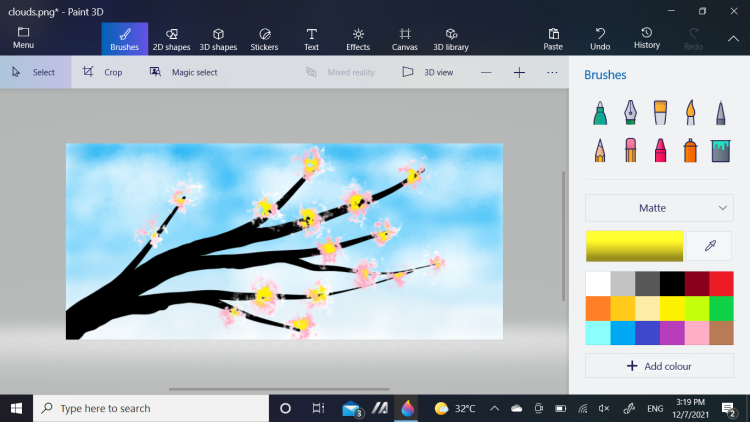
Task: Expand the Matte material dropdown
Action: coord(659,208)
